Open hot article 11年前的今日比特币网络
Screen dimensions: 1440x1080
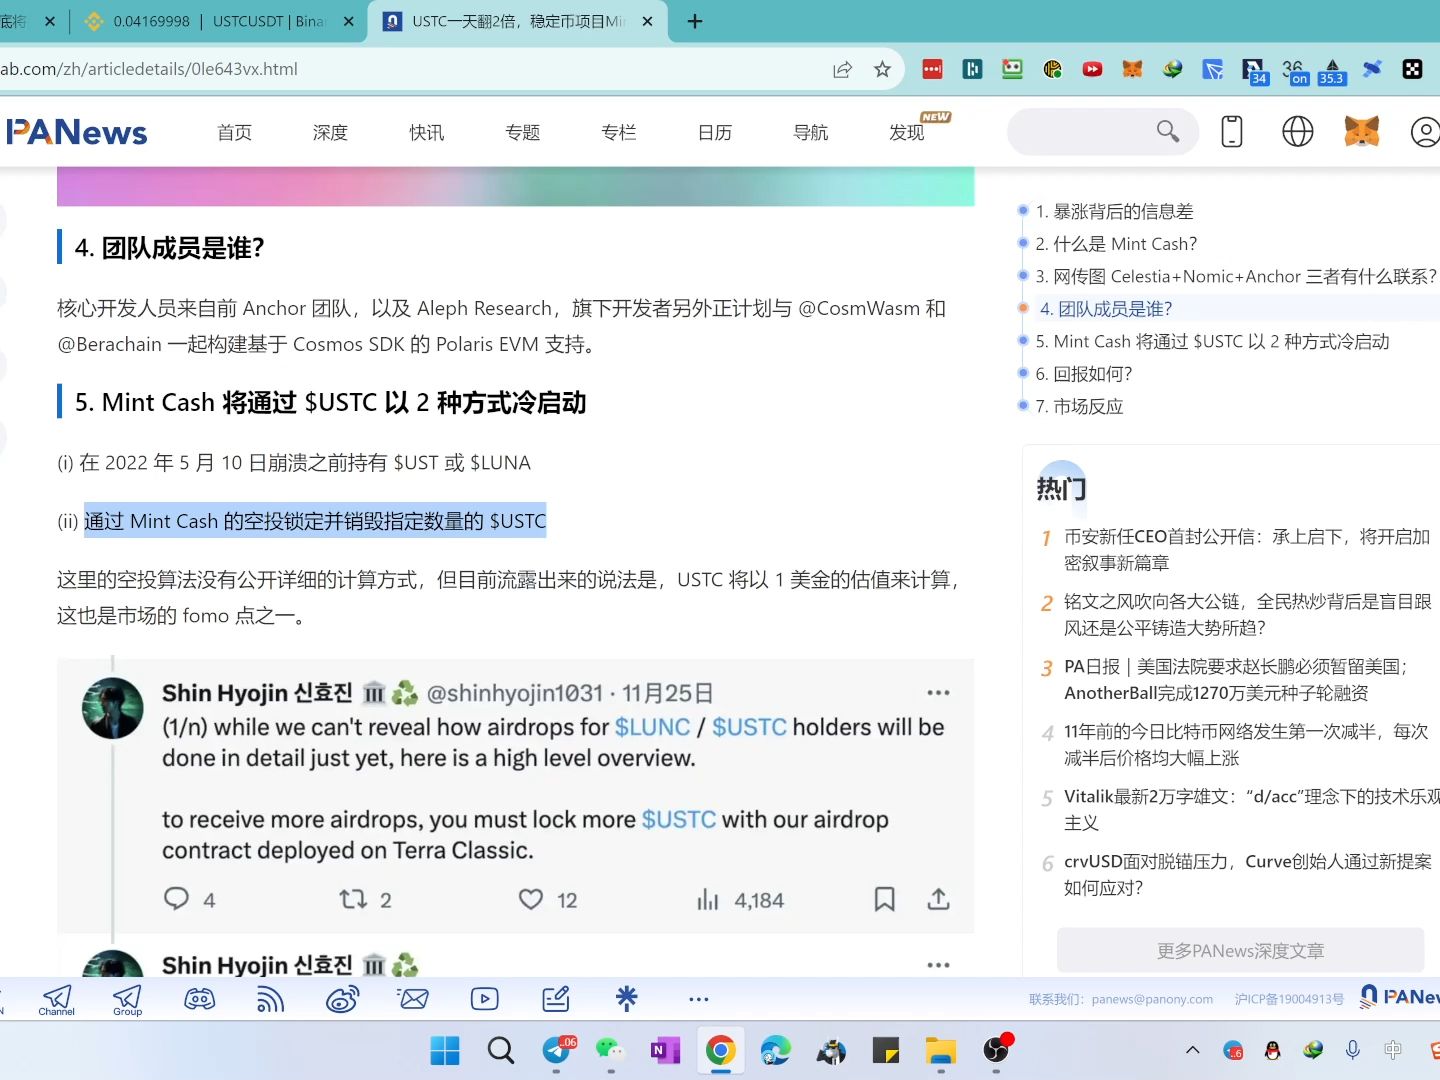(x=1246, y=745)
